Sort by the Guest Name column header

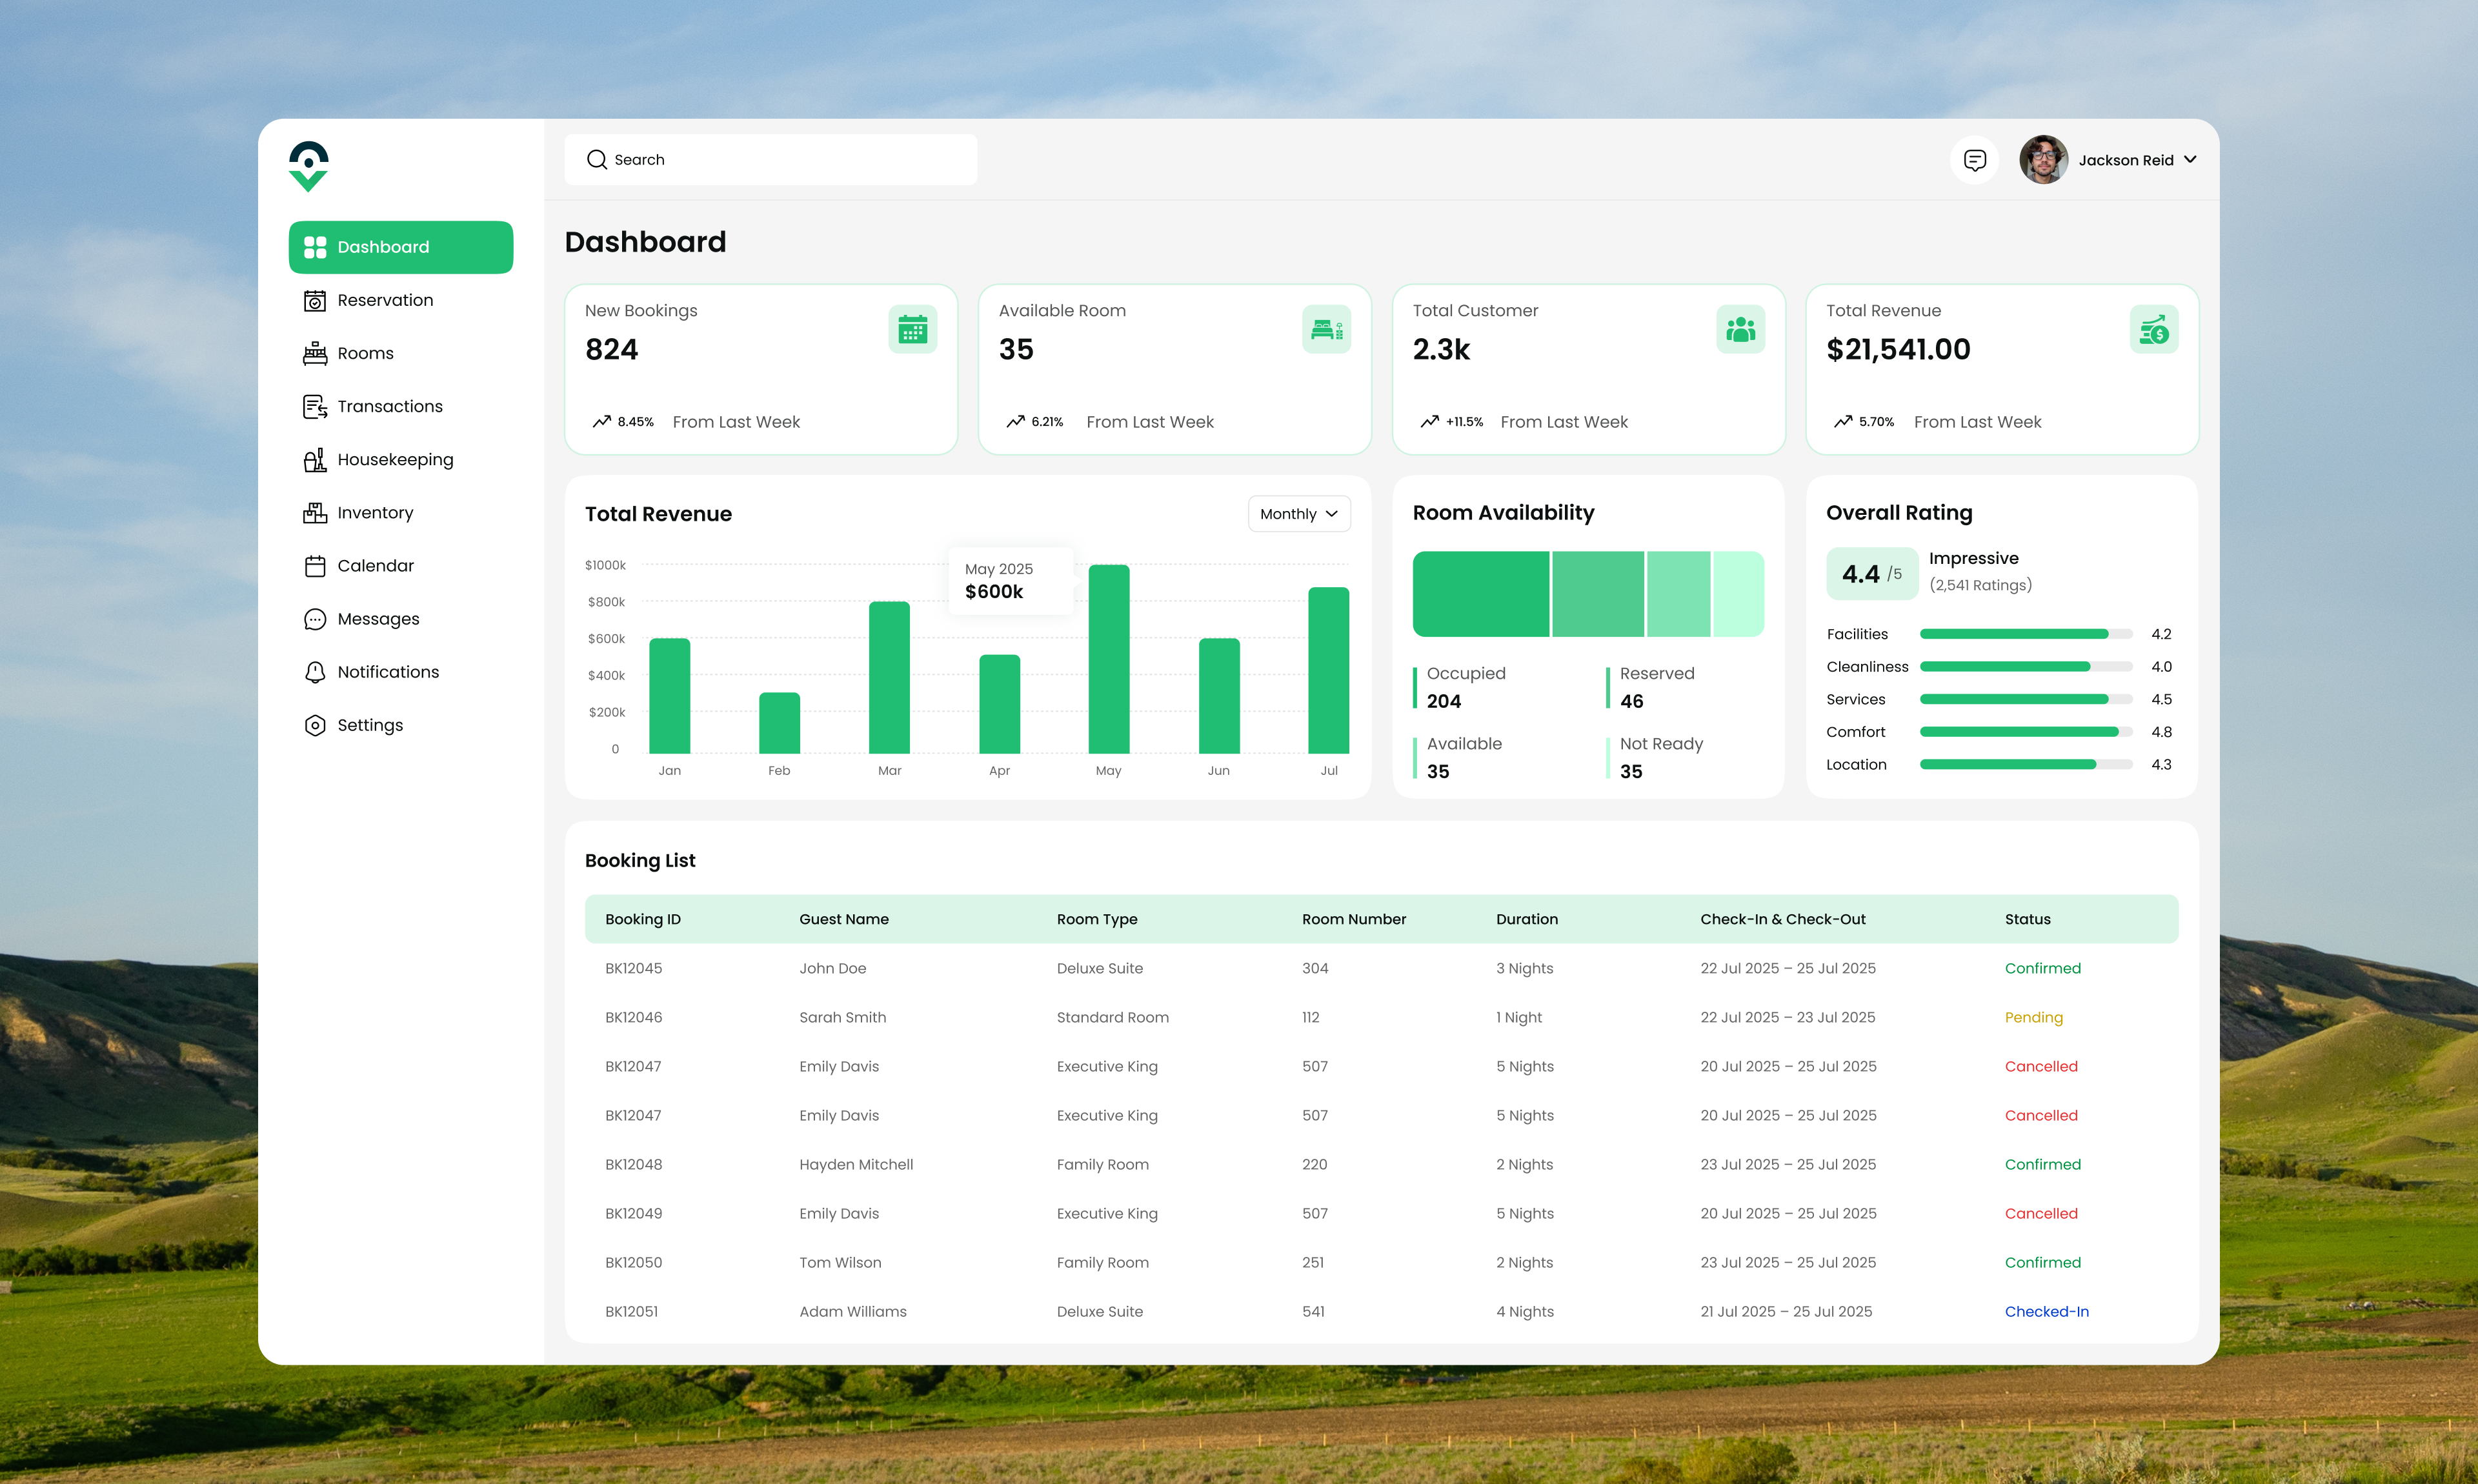point(844,919)
